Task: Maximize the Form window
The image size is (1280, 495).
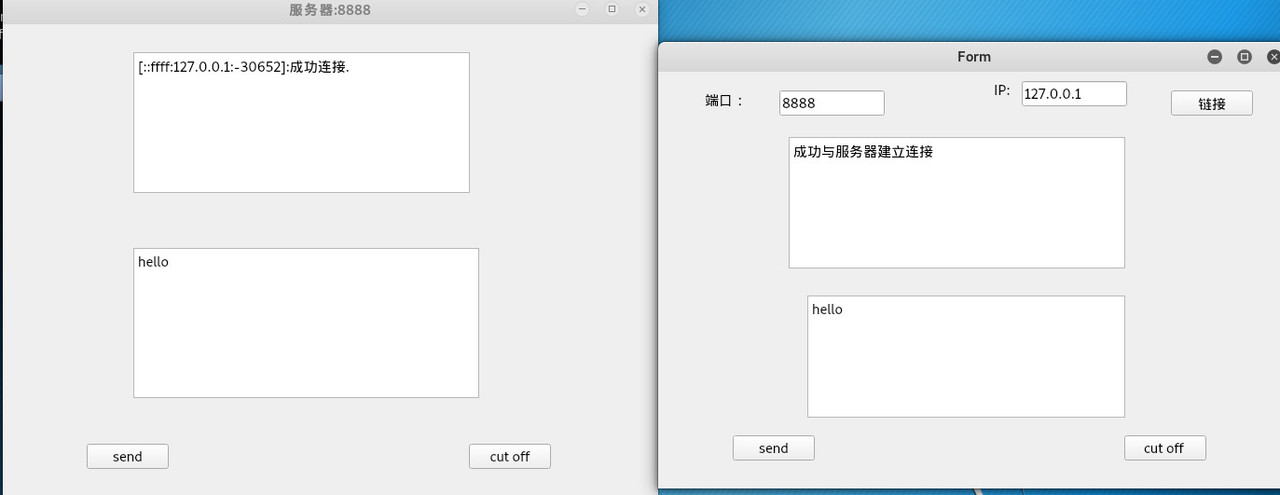Action: click(1244, 57)
